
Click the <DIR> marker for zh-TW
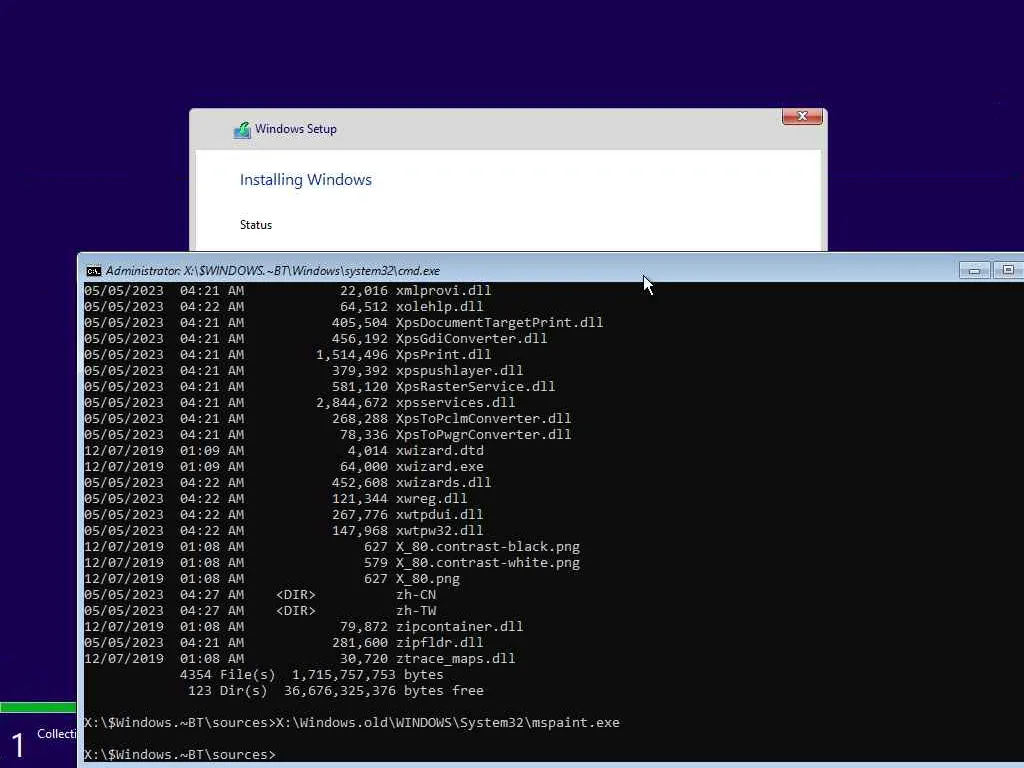pyautogui.click(x=296, y=610)
